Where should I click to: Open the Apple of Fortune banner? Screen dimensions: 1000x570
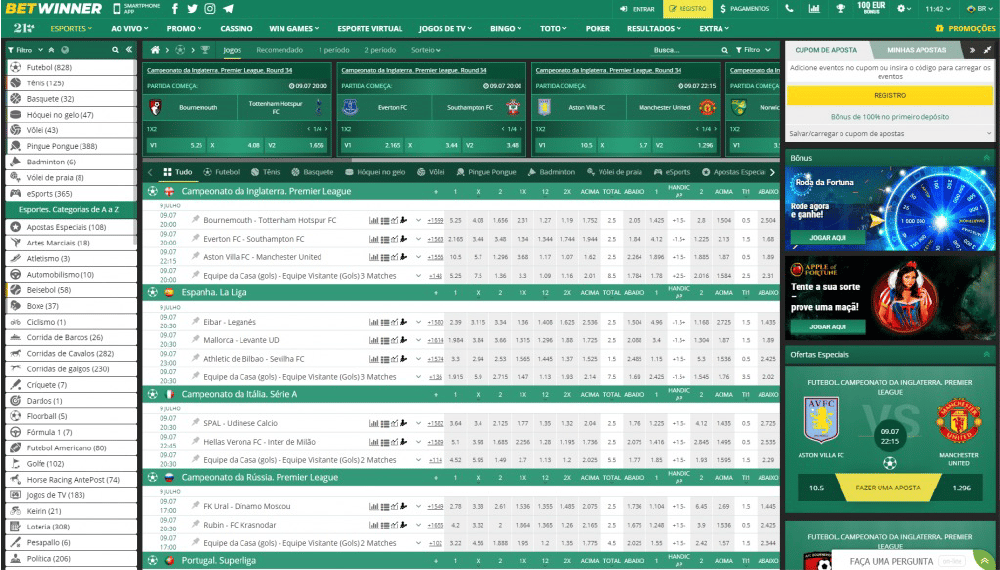pyautogui.click(x=890, y=297)
